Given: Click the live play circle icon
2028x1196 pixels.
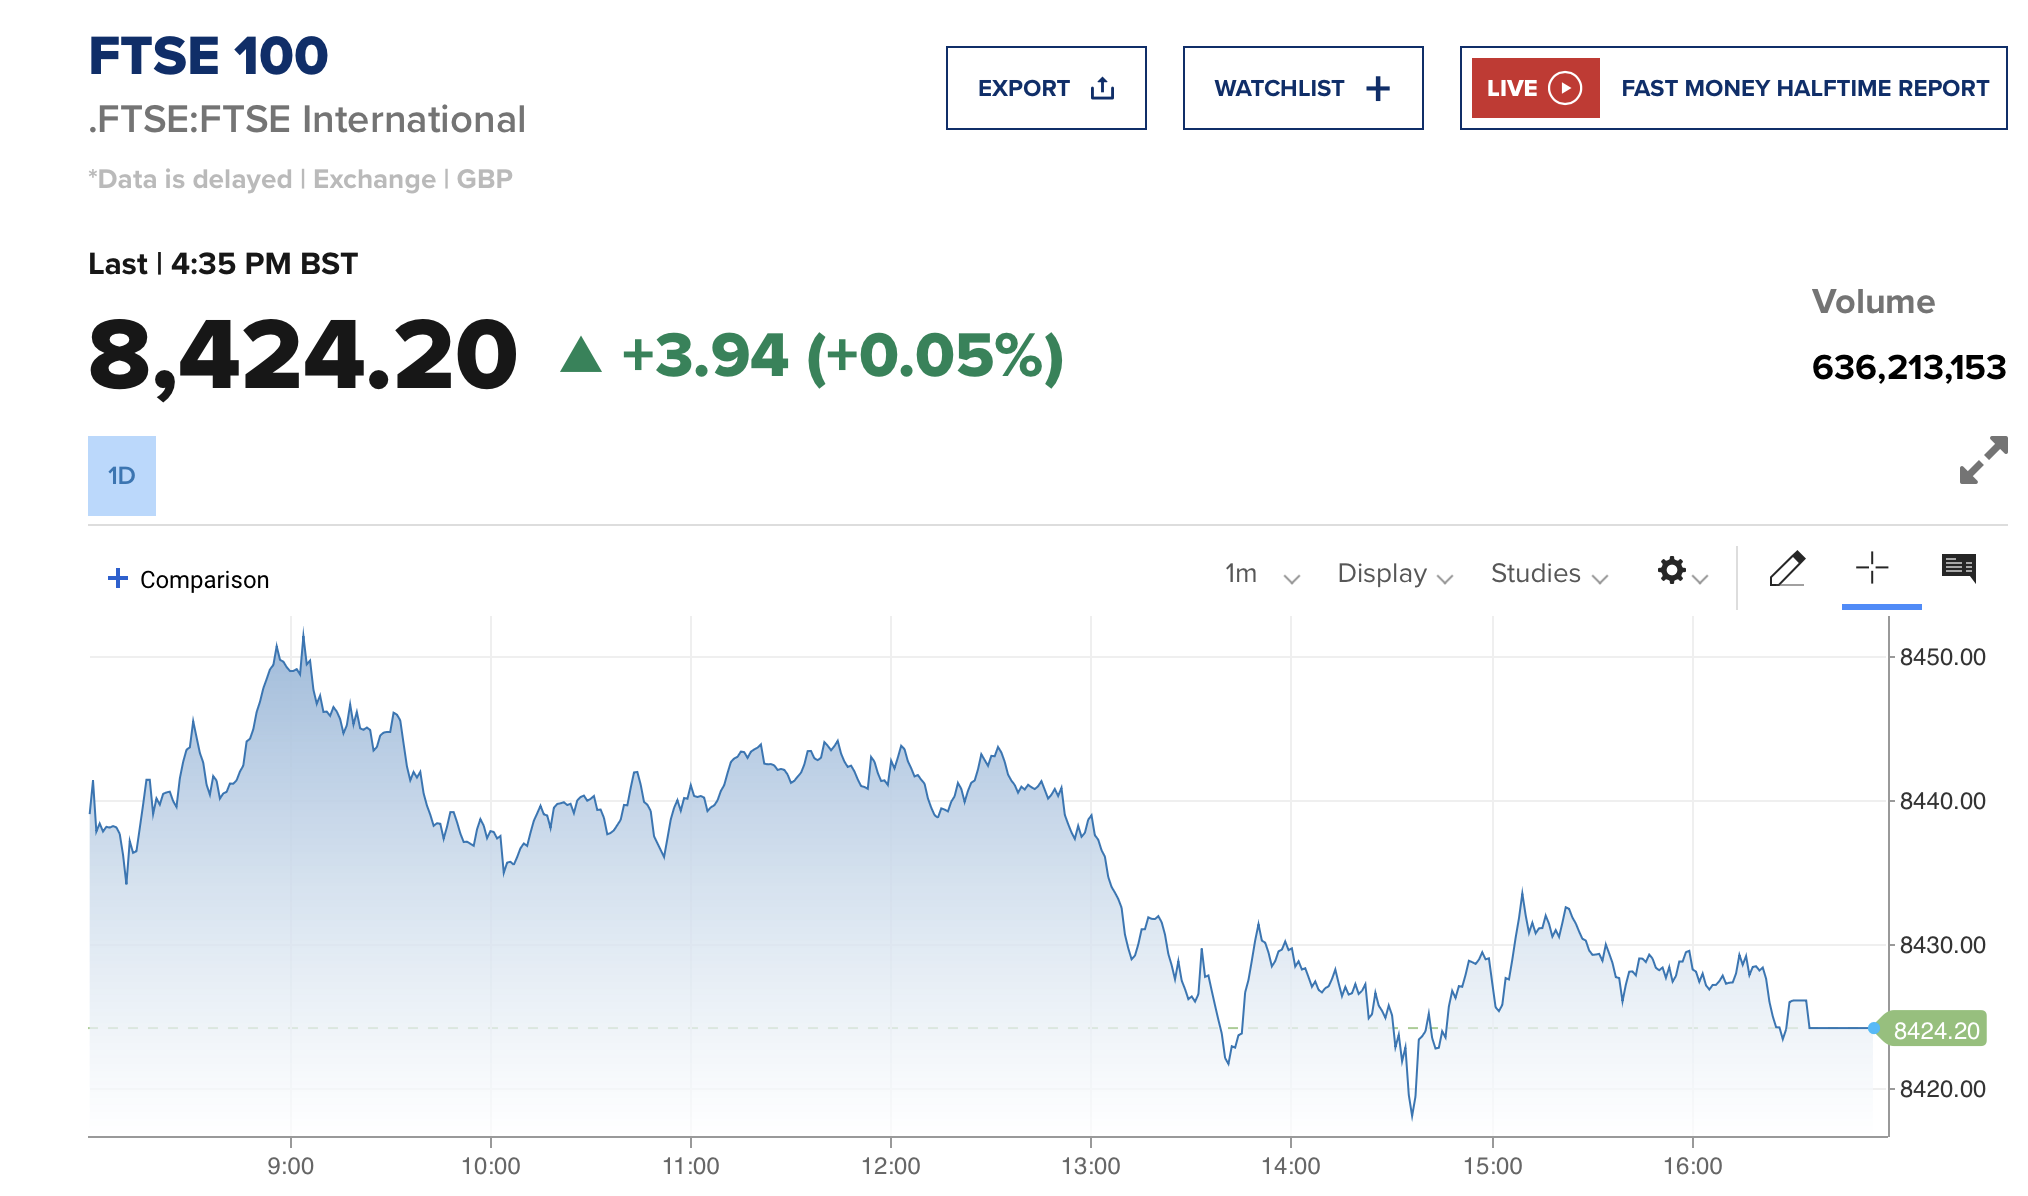Looking at the screenshot, I should click(1565, 88).
